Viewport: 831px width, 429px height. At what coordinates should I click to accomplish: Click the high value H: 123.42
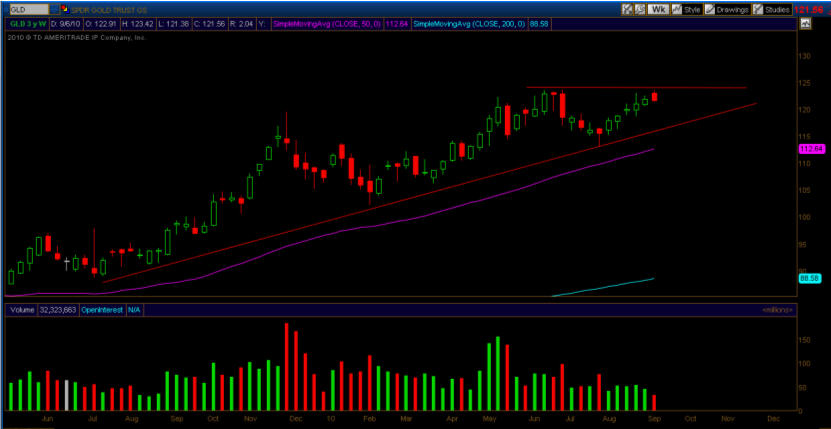click(137, 23)
